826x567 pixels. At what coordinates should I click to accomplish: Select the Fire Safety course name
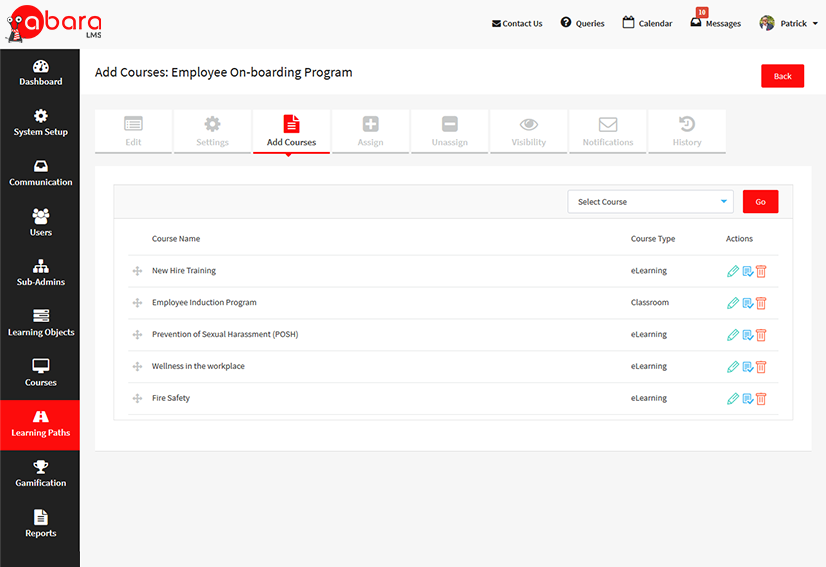pyautogui.click(x=171, y=398)
